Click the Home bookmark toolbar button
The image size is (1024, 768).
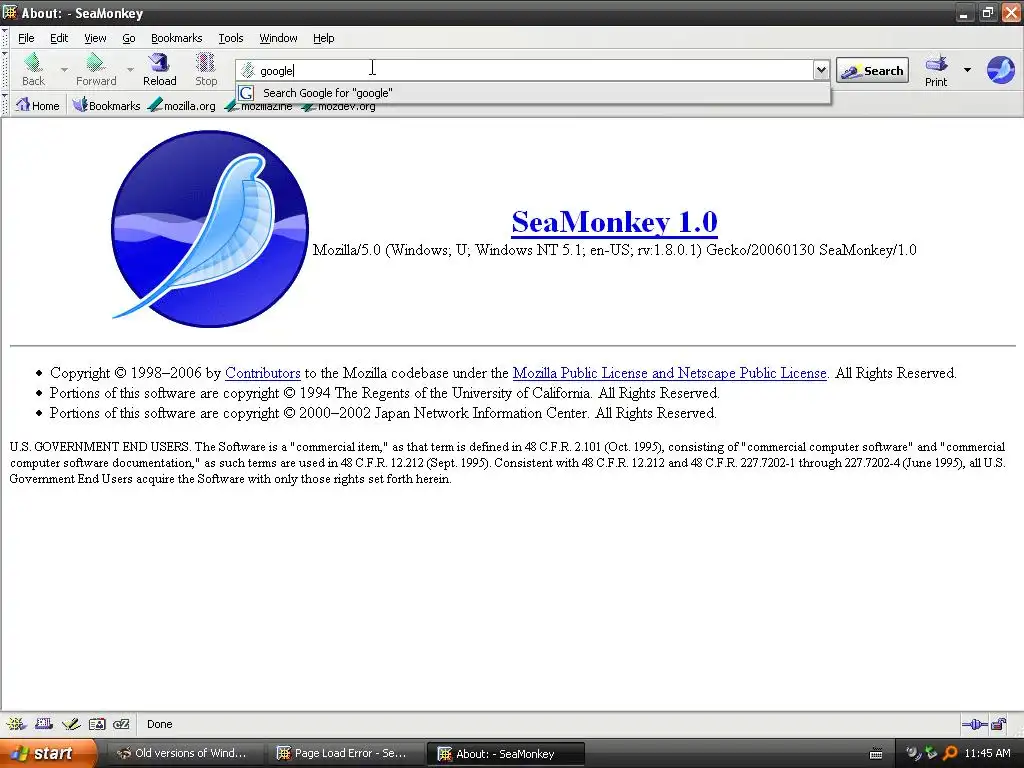click(37, 105)
